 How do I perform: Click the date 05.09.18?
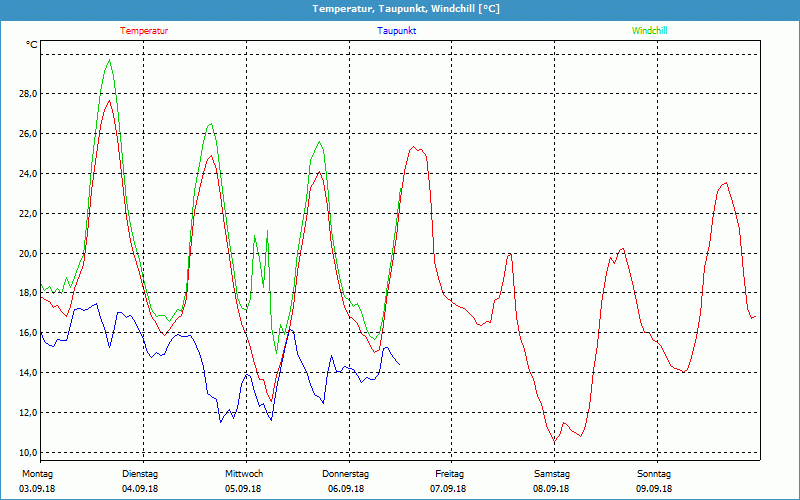pos(243,489)
